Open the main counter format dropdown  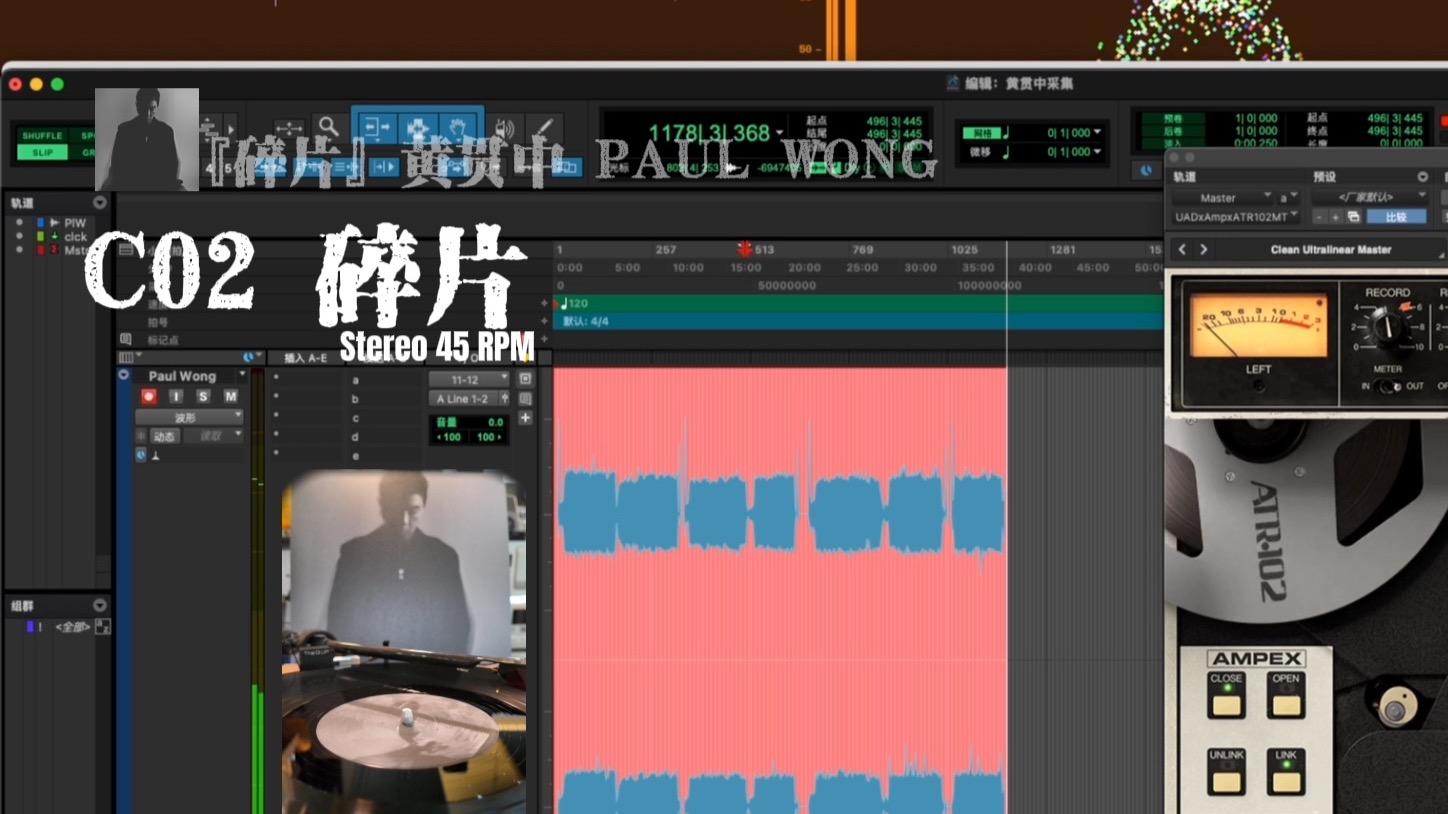(x=779, y=133)
